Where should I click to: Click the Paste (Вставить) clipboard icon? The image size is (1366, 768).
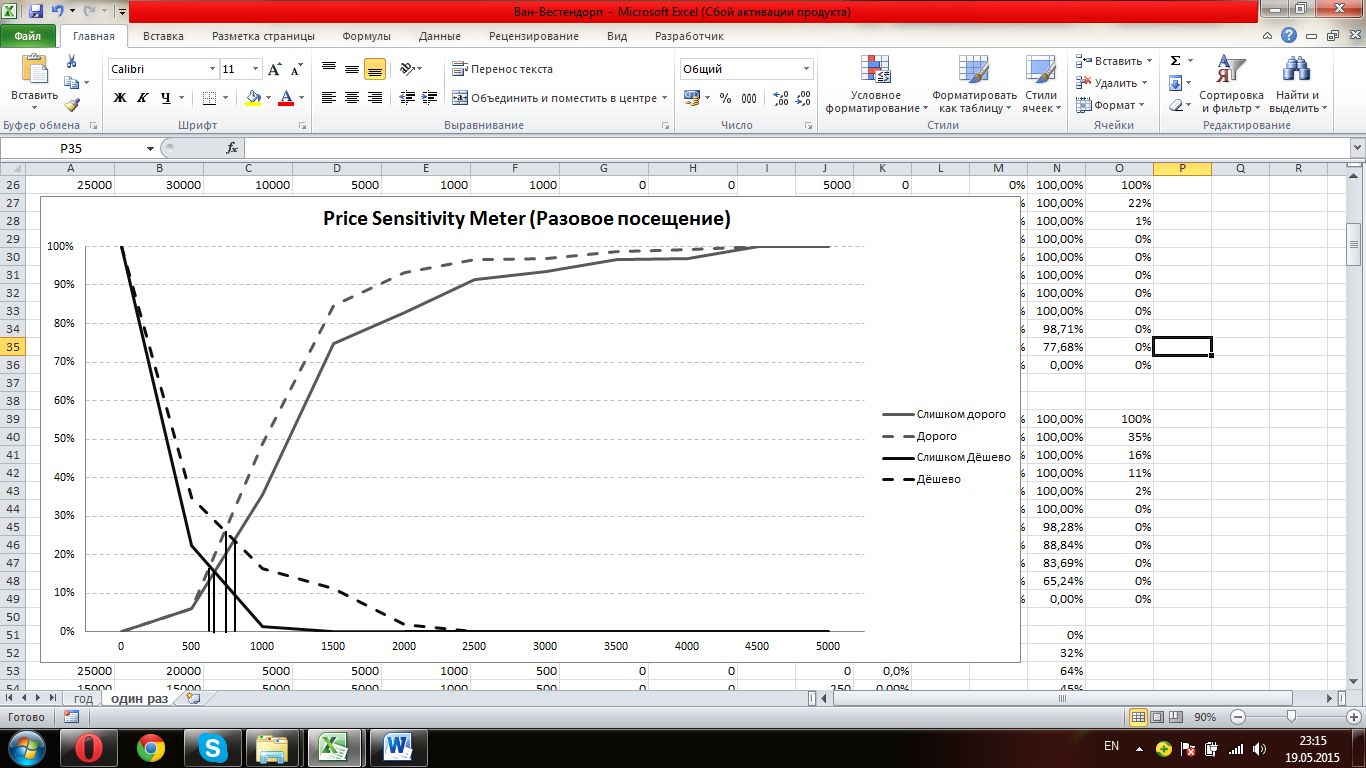pyautogui.click(x=34, y=70)
